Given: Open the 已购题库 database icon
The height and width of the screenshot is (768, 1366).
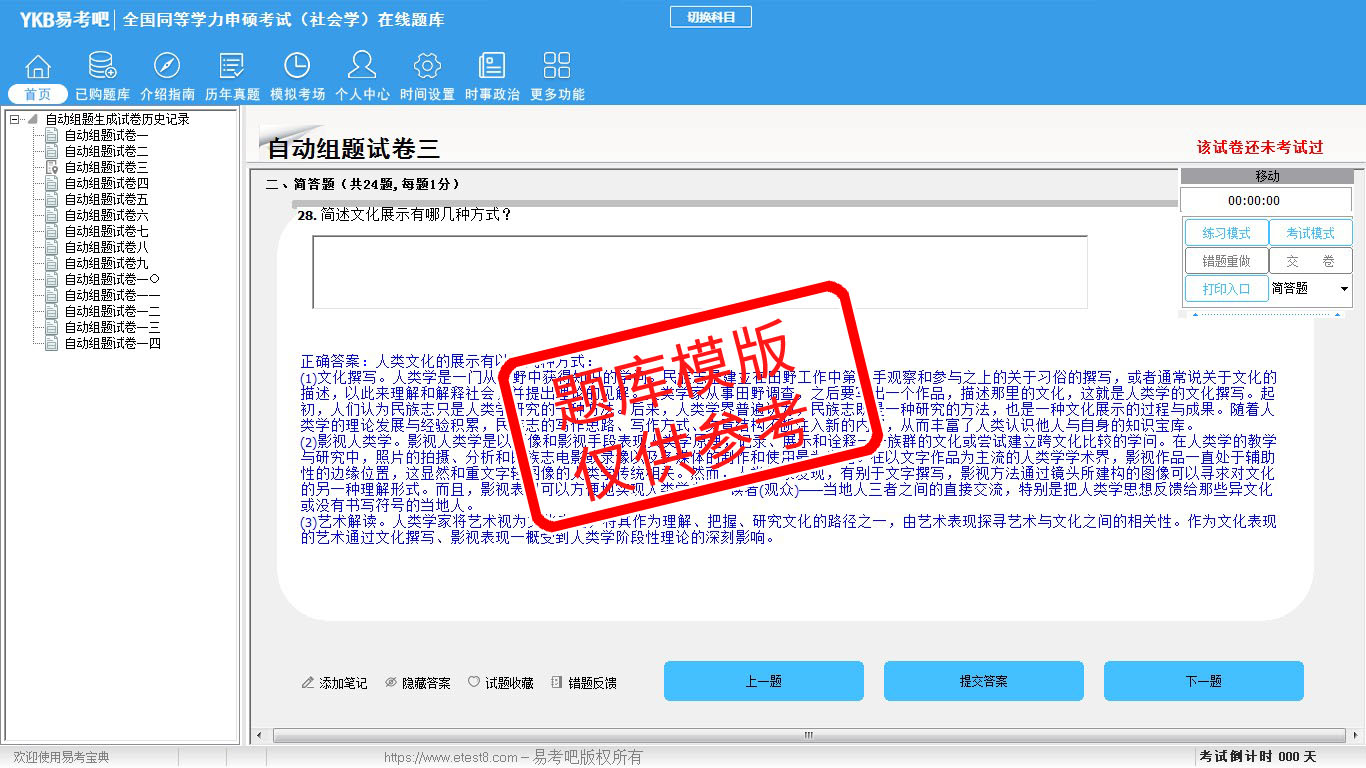Looking at the screenshot, I should pos(102,67).
